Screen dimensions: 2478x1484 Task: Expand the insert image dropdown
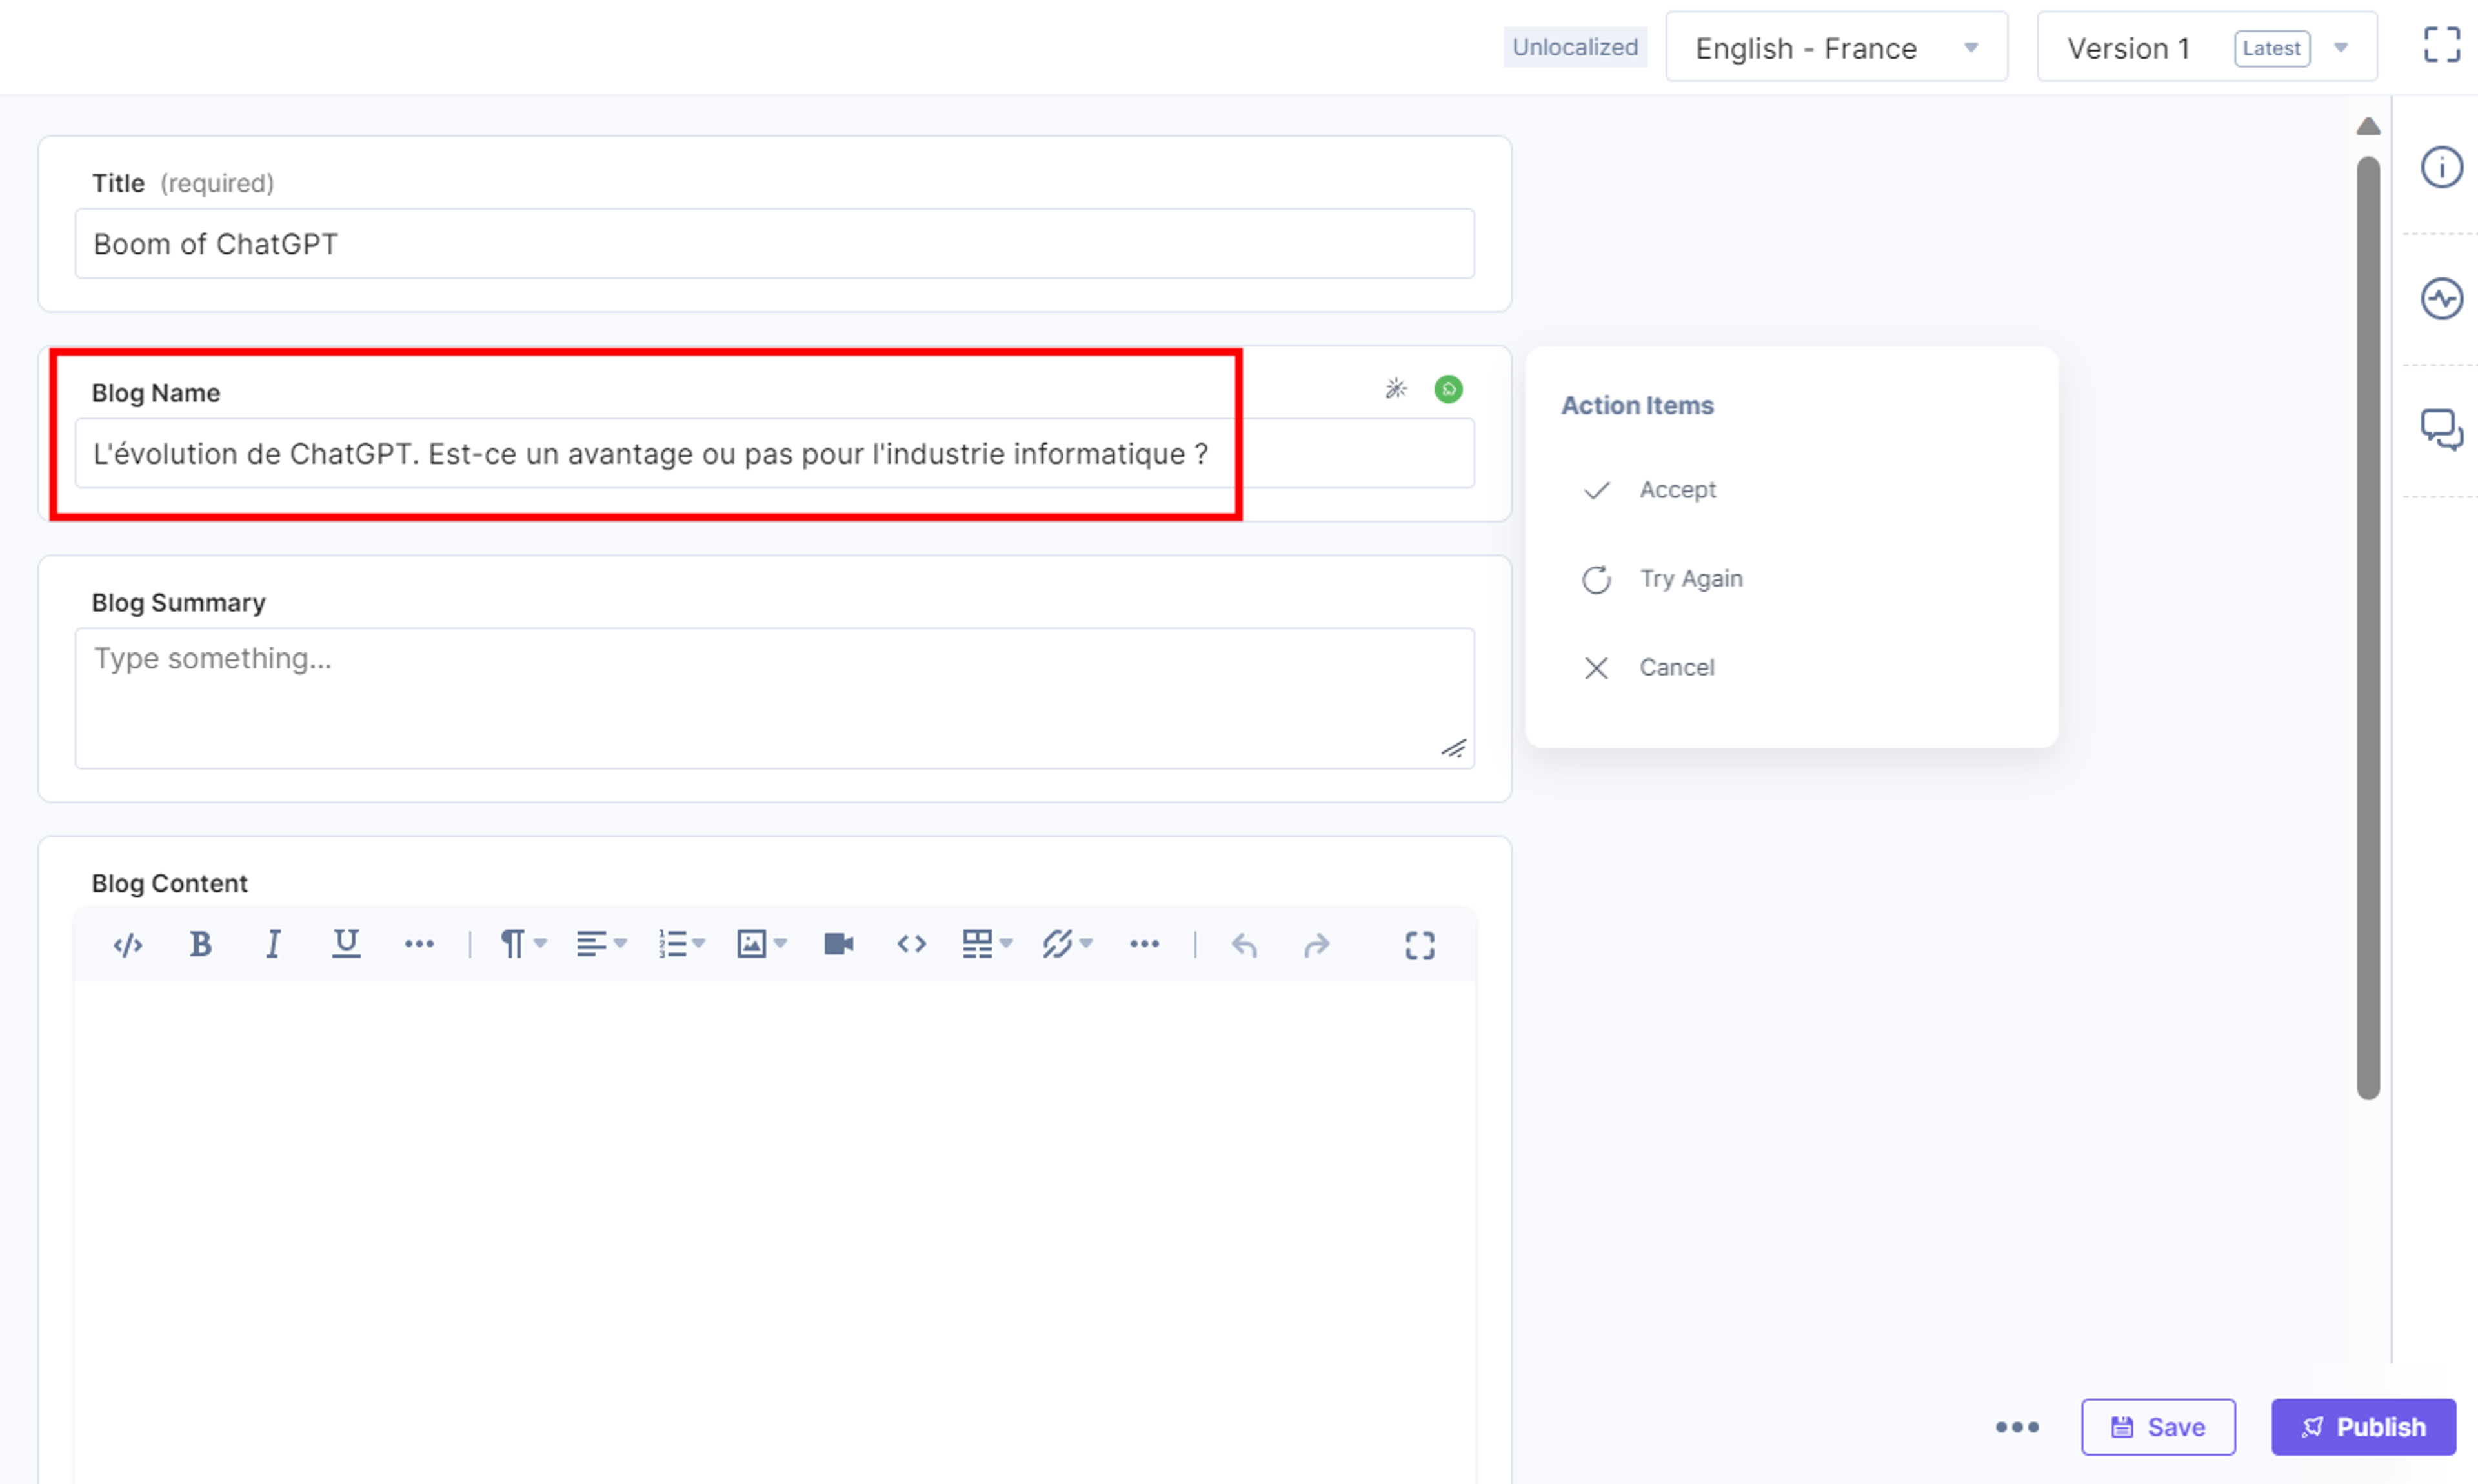click(762, 944)
